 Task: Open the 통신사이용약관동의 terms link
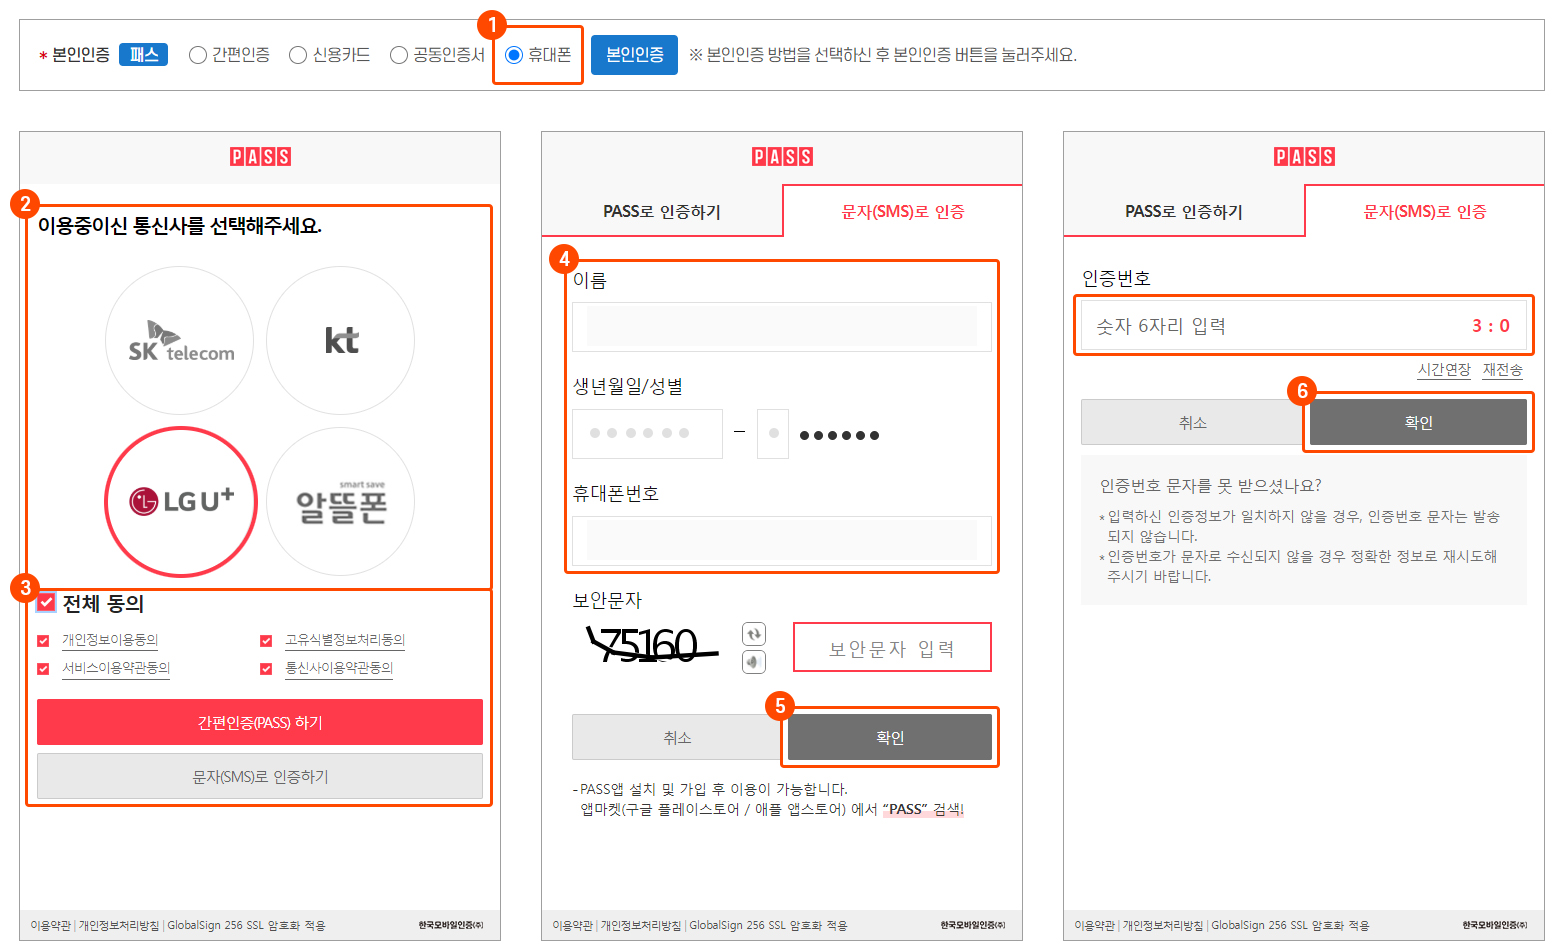(339, 668)
